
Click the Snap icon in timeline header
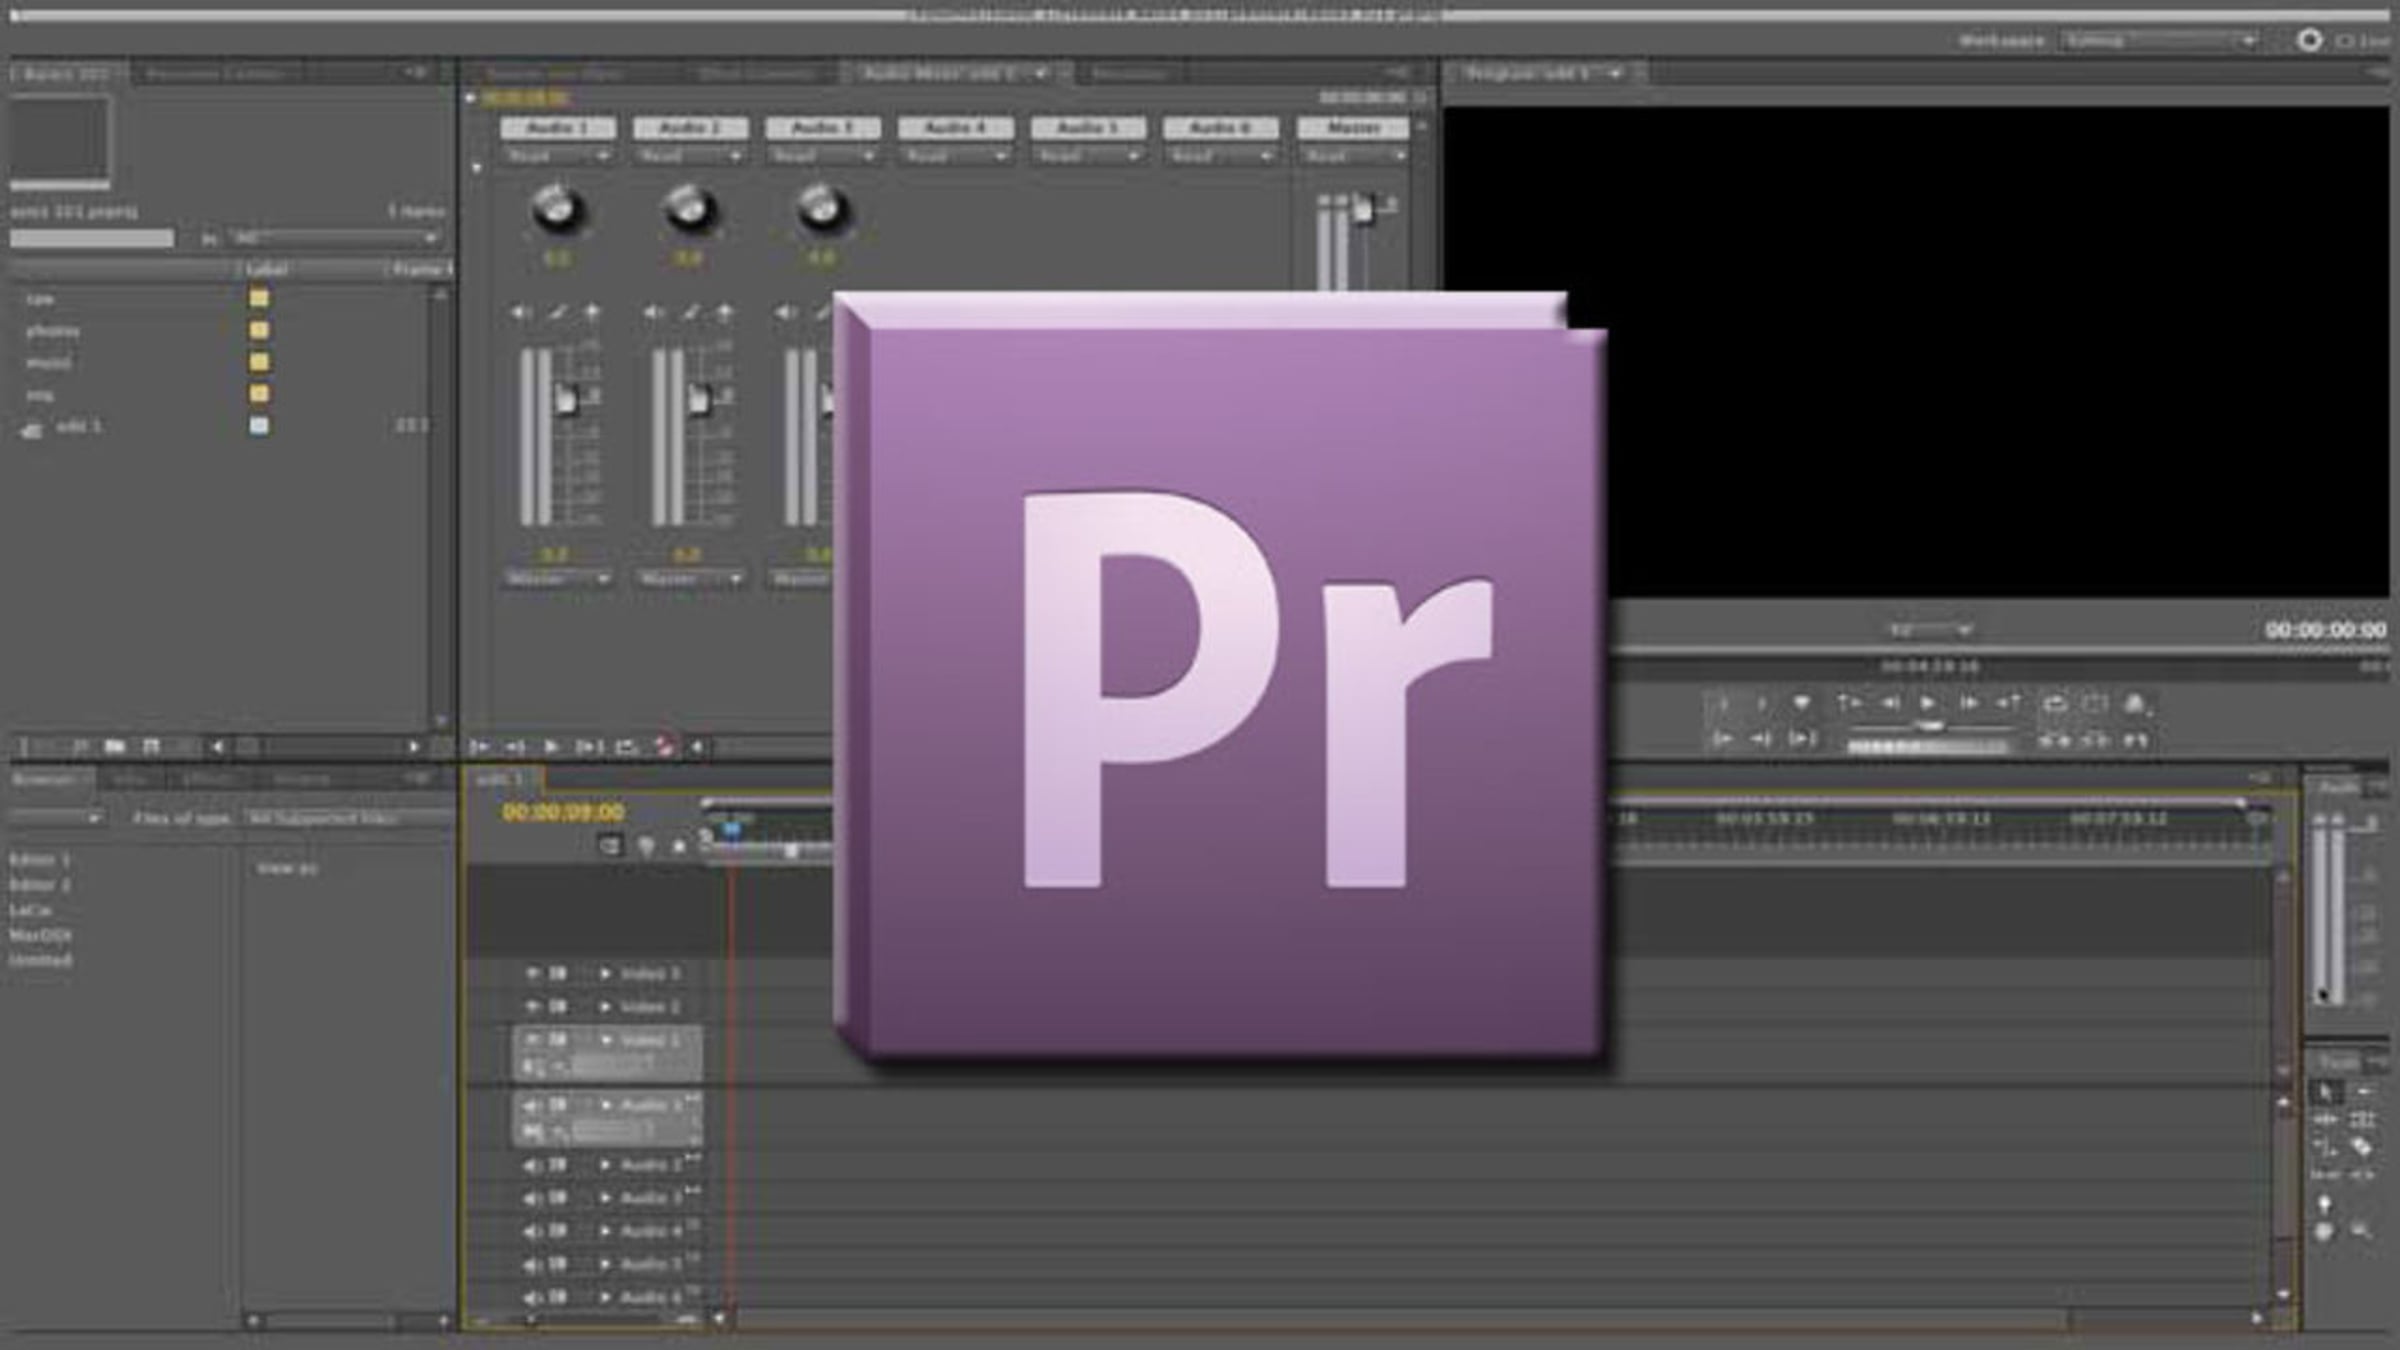[x=609, y=846]
